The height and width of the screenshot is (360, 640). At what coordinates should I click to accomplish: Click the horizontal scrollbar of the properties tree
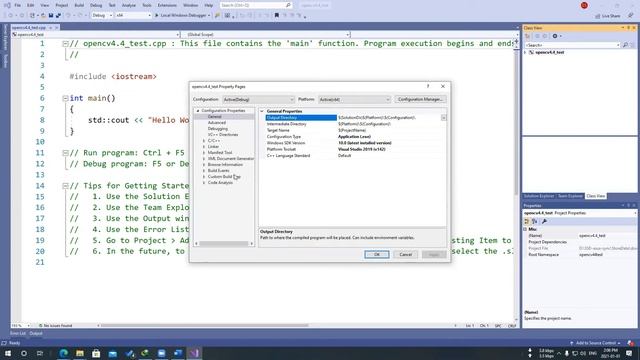224,244
